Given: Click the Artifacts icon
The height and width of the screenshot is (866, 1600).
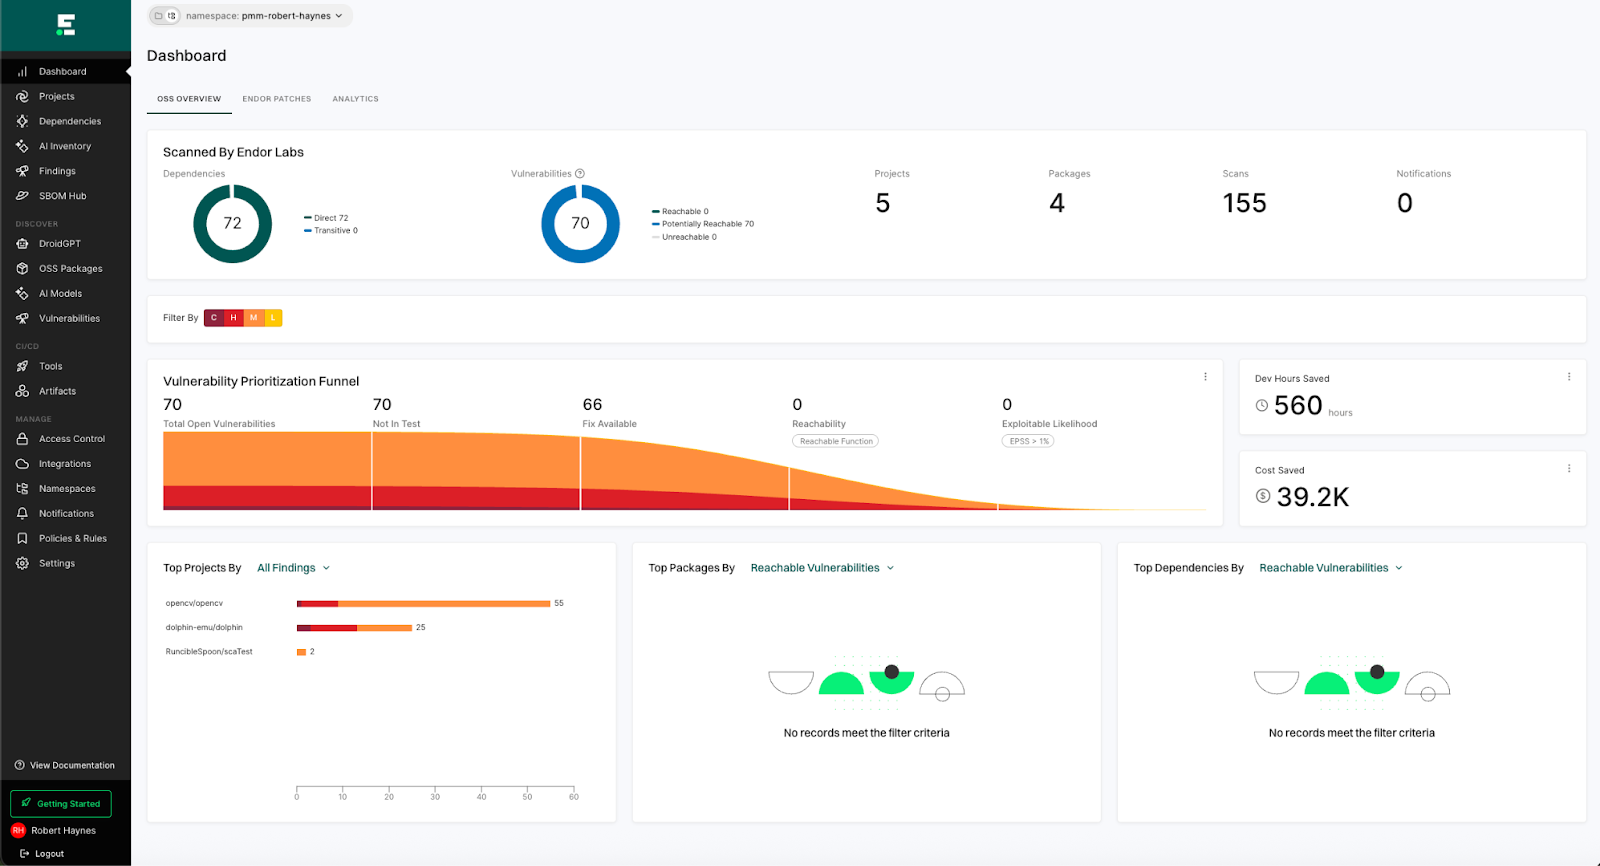Looking at the screenshot, I should pyautogui.click(x=22, y=391).
